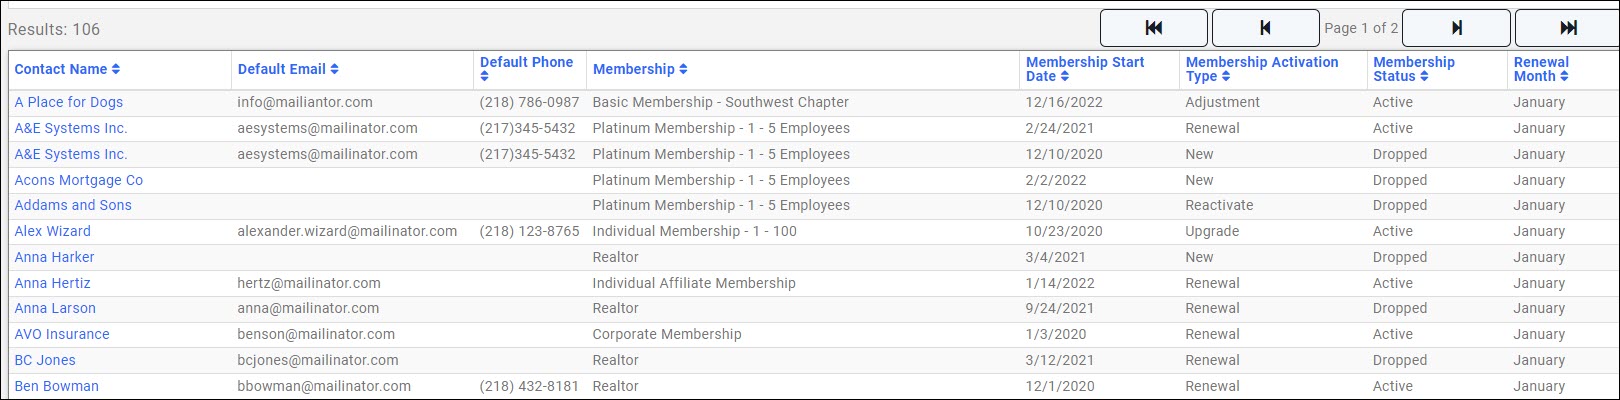Sort by Default Phone column arrows
This screenshot has width=1620, height=400.
coord(485,76)
